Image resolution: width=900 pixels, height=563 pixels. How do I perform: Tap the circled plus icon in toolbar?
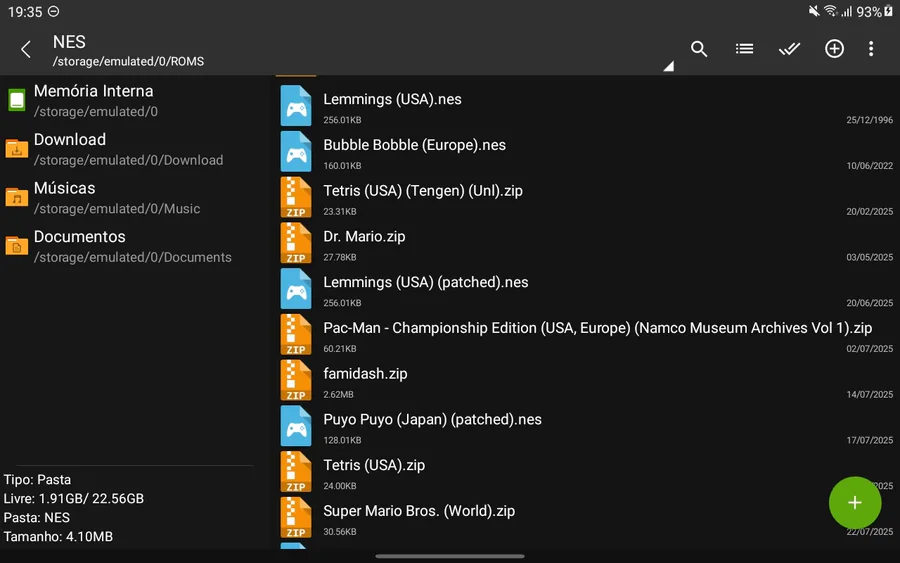click(834, 49)
